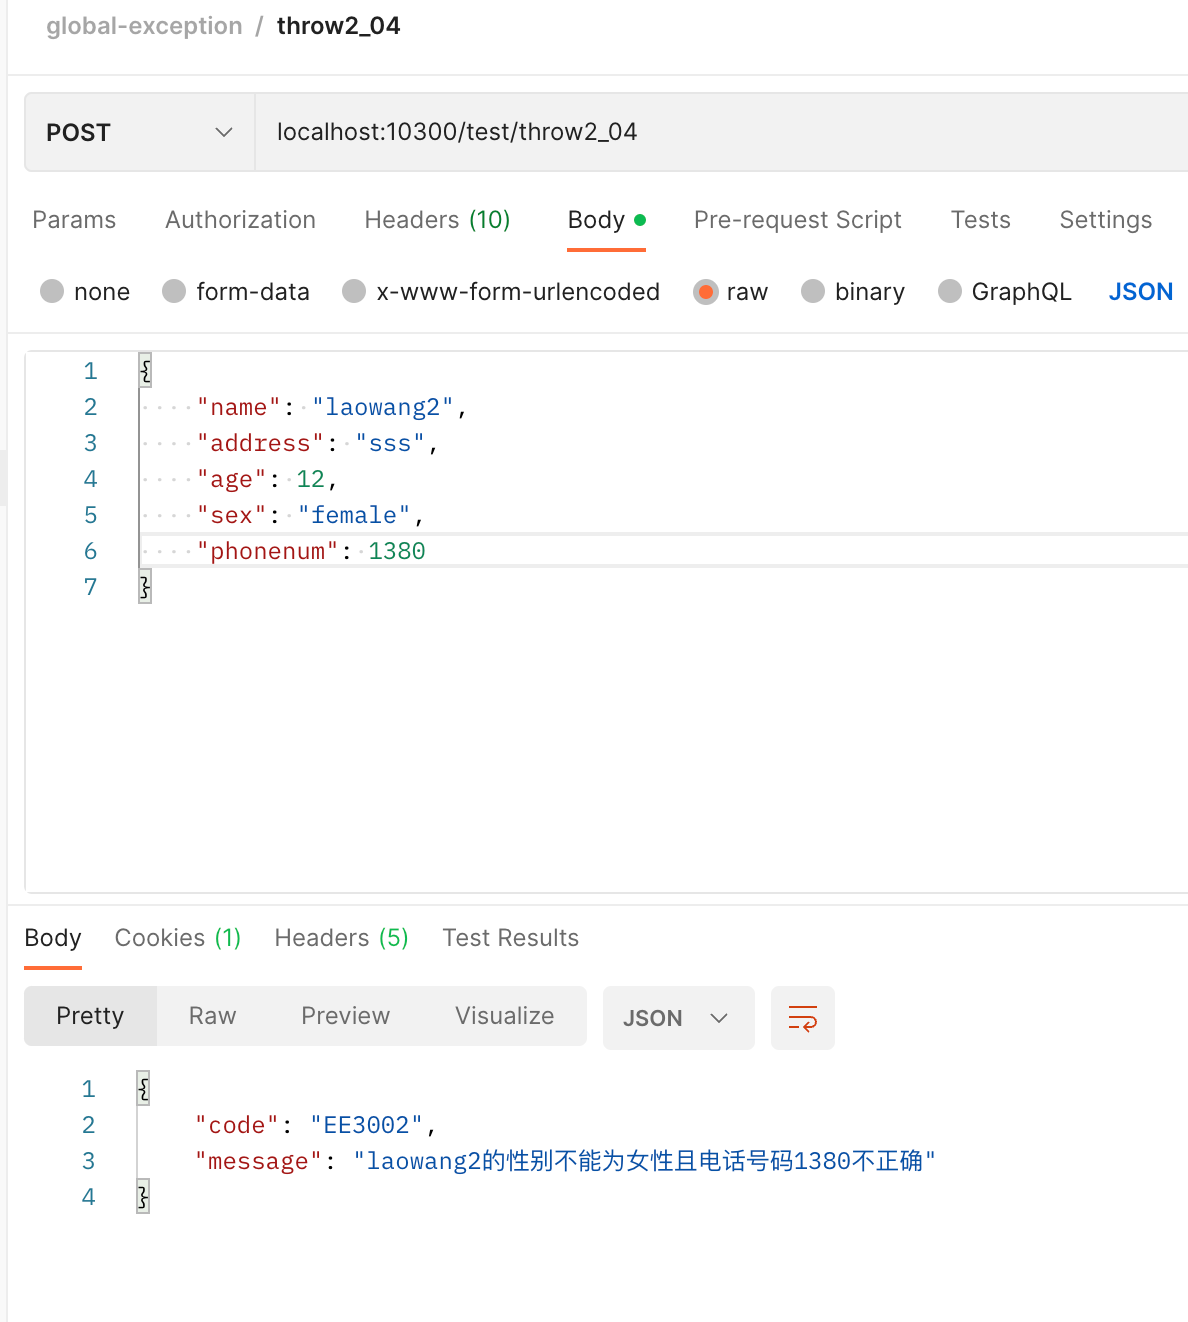Open the Tests tab
The width and height of the screenshot is (1188, 1322).
(980, 220)
